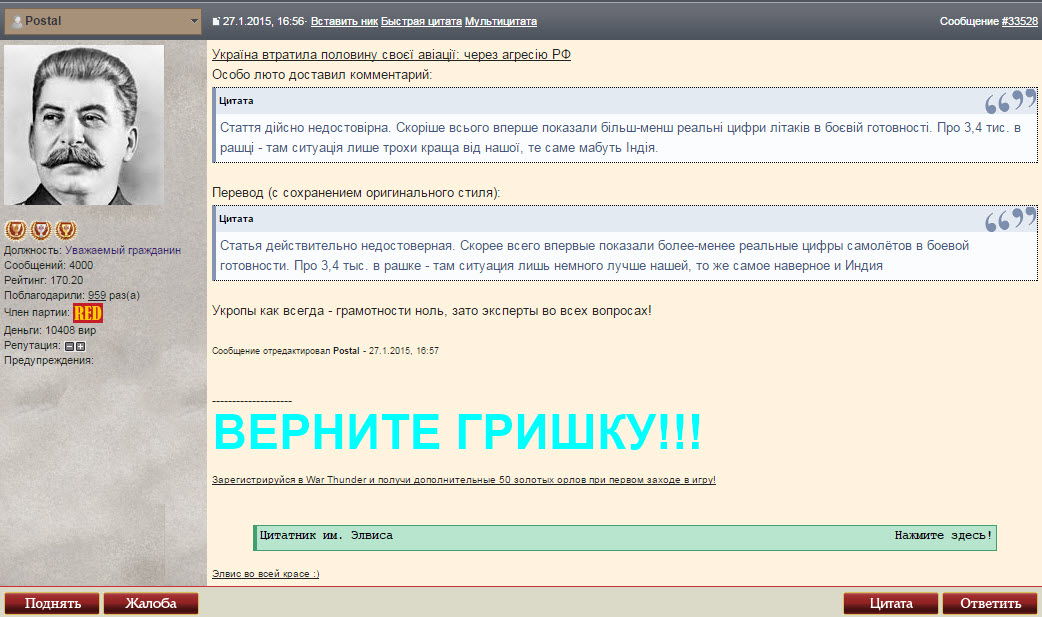Click the second trophy award badge
Screen dimensions: 1042x617
40,230
